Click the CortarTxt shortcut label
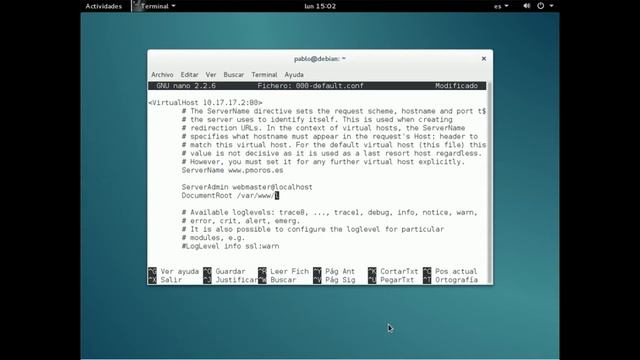Screen dimensions: 640x360 coord(399,271)
